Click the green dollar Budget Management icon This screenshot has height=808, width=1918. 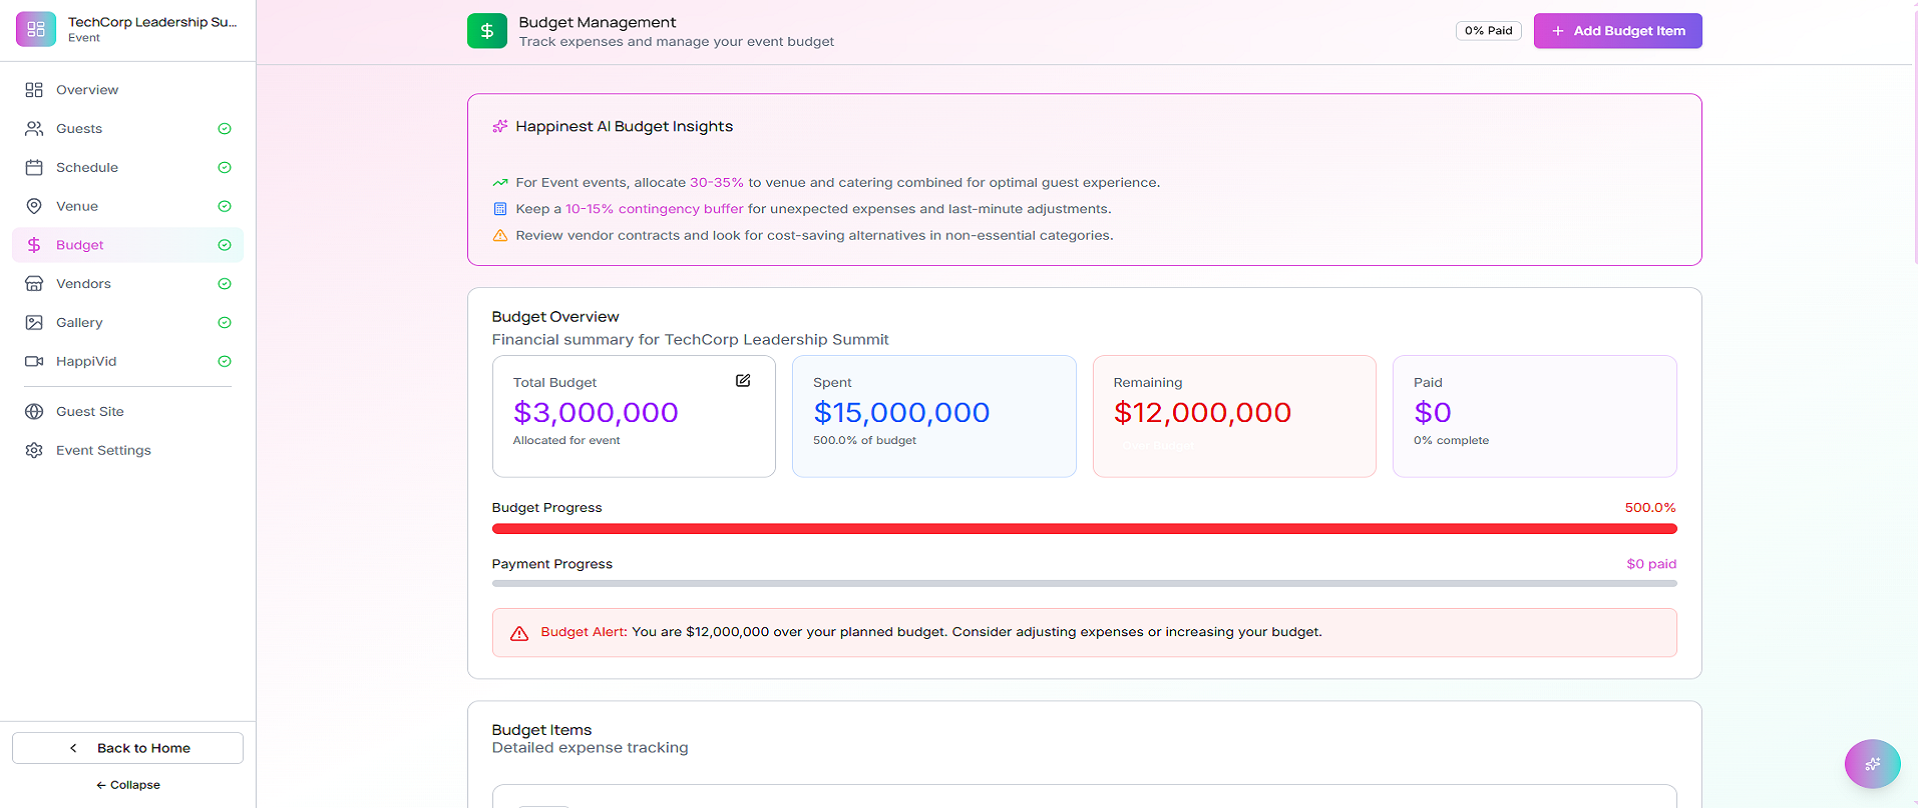click(487, 31)
